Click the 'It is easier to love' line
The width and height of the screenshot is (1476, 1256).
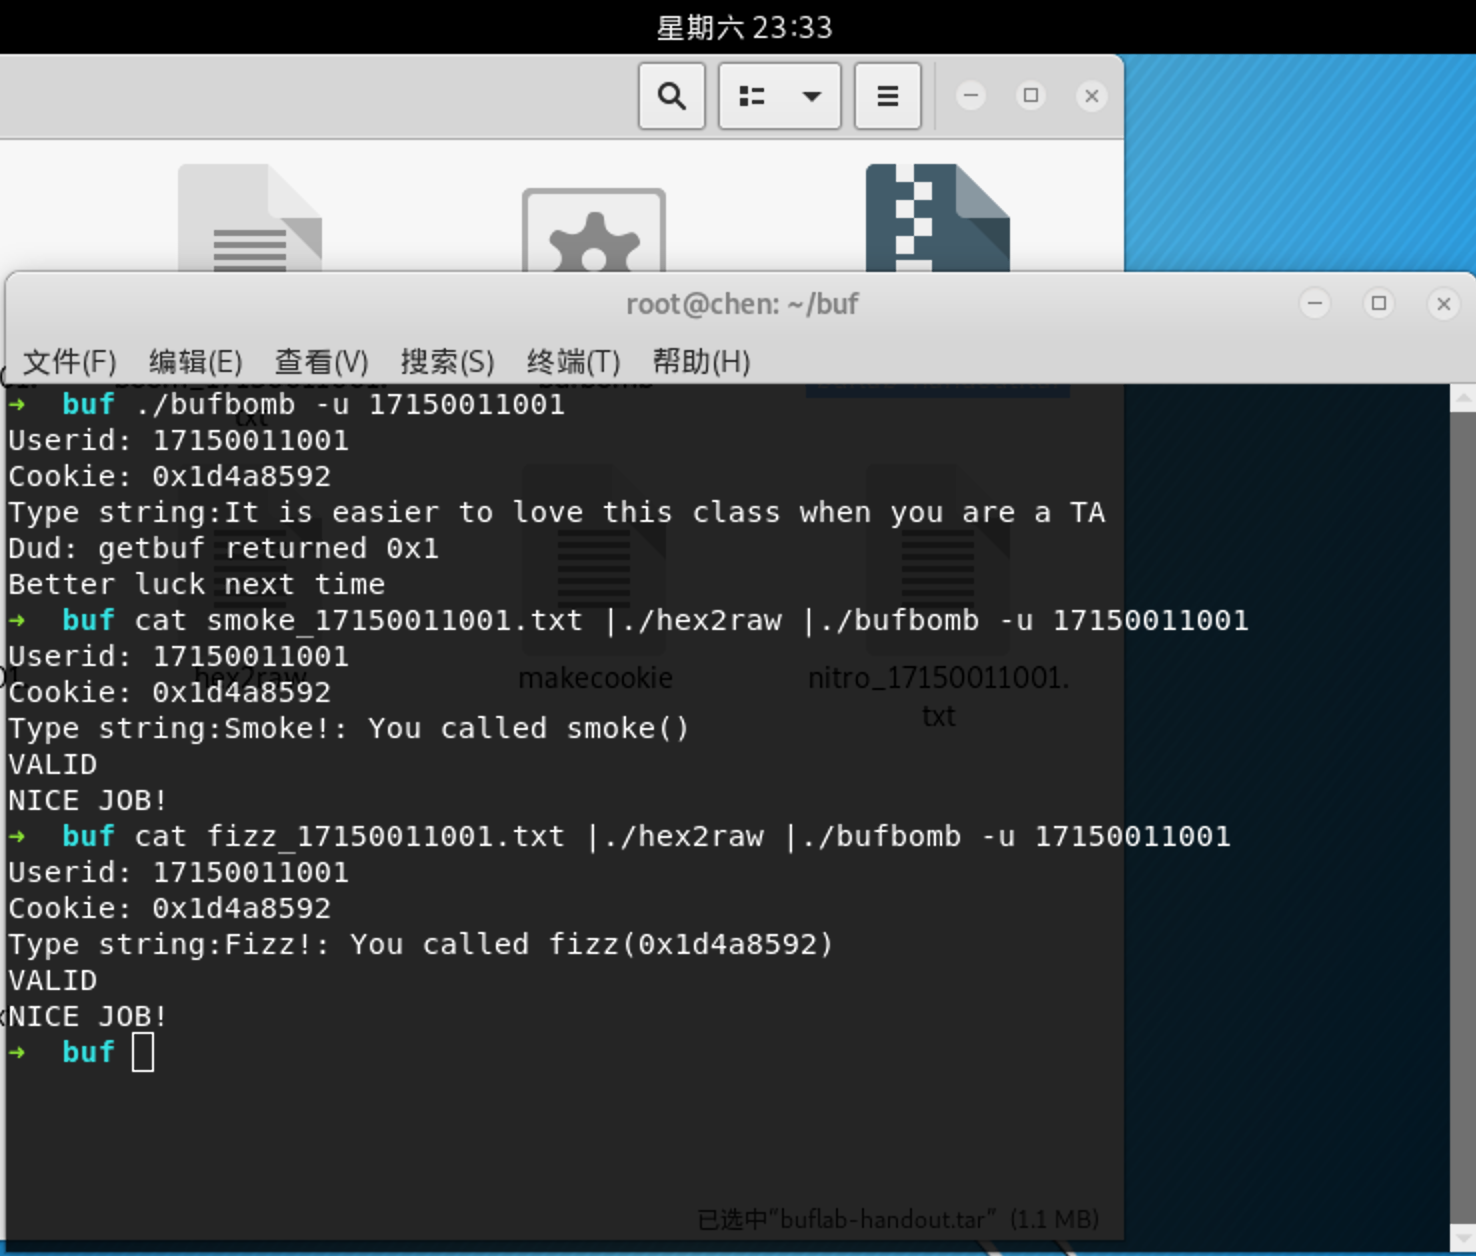(557, 512)
